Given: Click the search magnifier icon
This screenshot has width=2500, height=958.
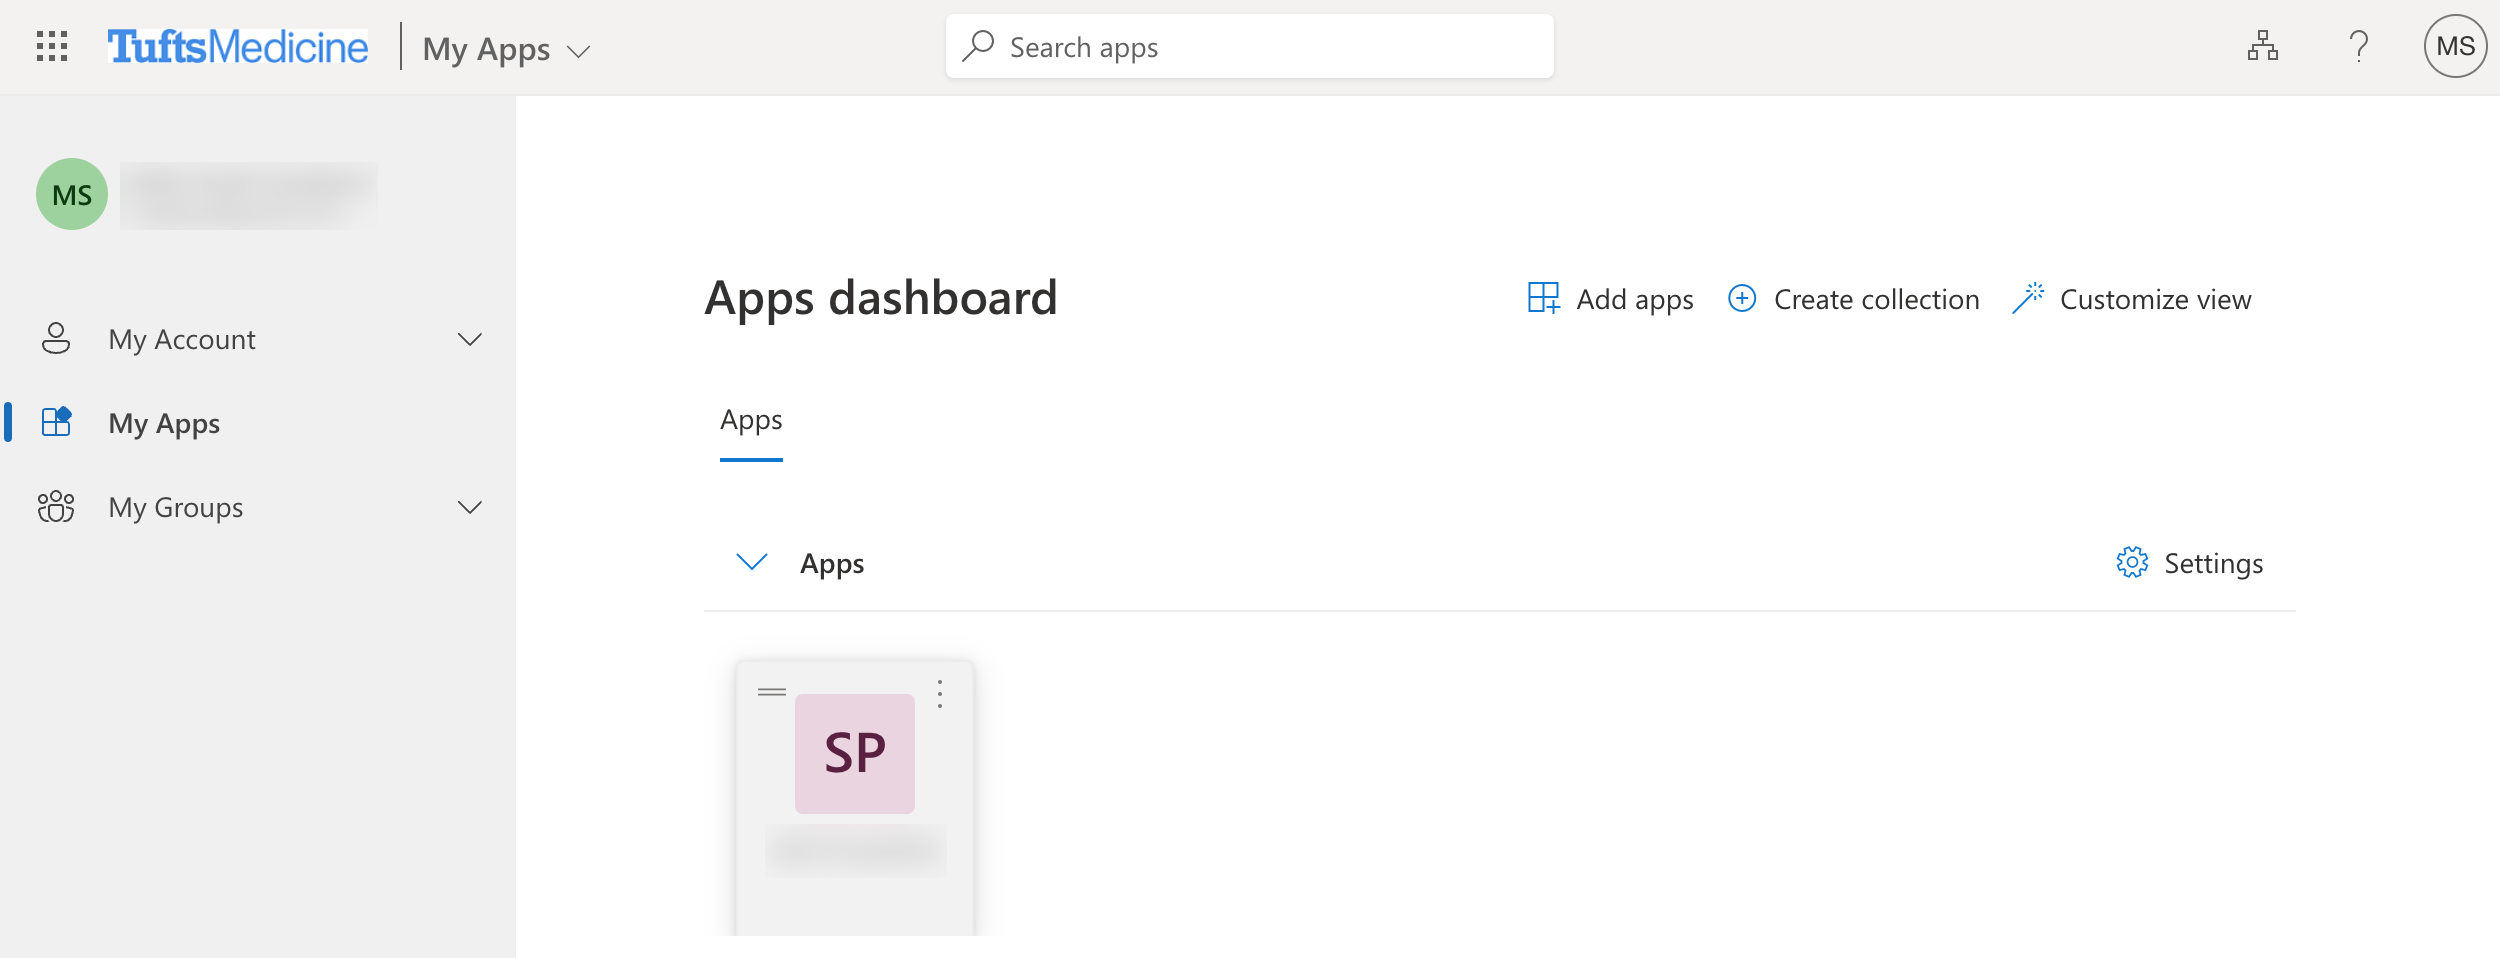Looking at the screenshot, I should (978, 45).
